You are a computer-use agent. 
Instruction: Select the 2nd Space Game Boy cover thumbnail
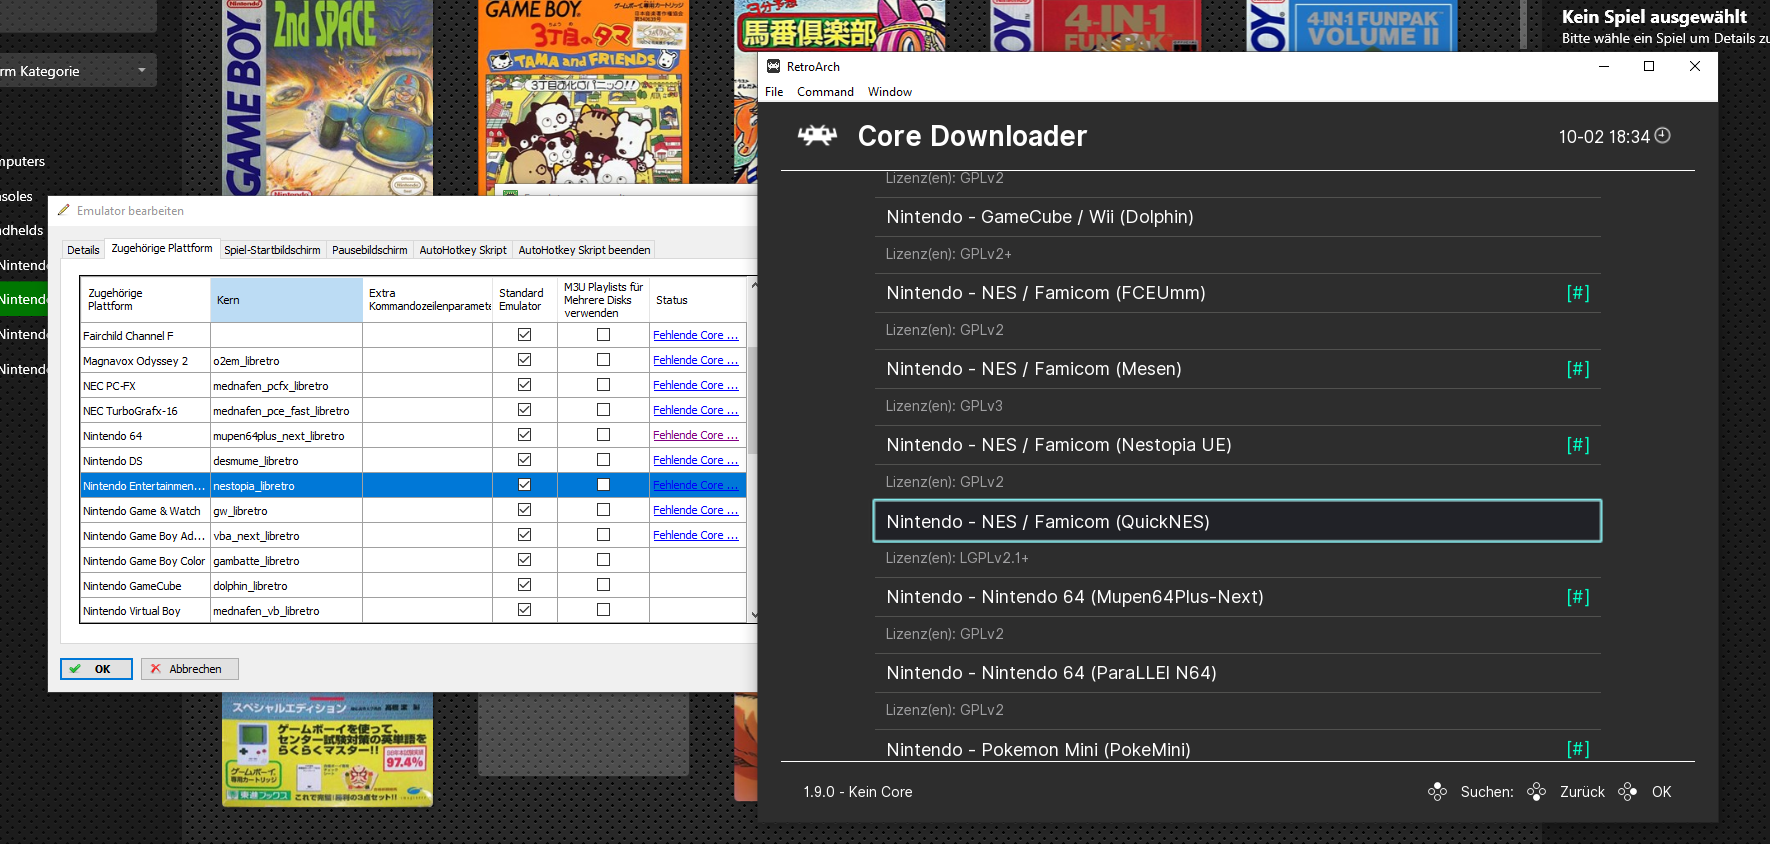[327, 97]
